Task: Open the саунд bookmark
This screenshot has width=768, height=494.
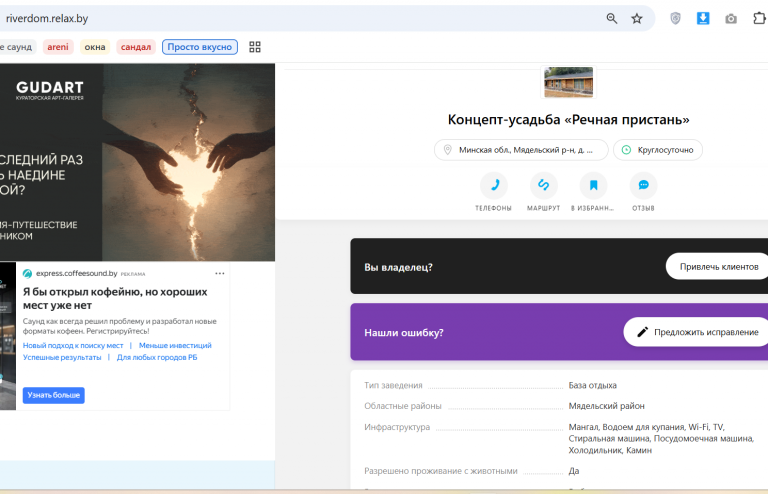Action: (18, 47)
